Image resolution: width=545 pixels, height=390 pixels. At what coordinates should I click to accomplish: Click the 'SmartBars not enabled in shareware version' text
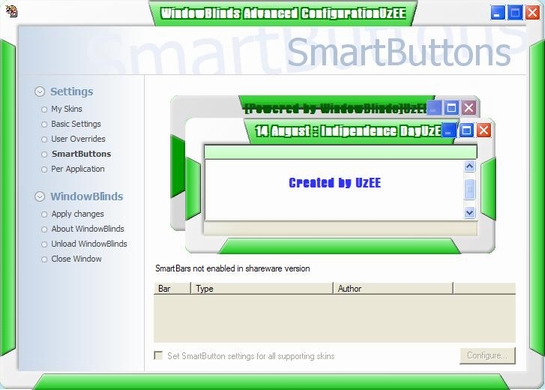tap(233, 269)
